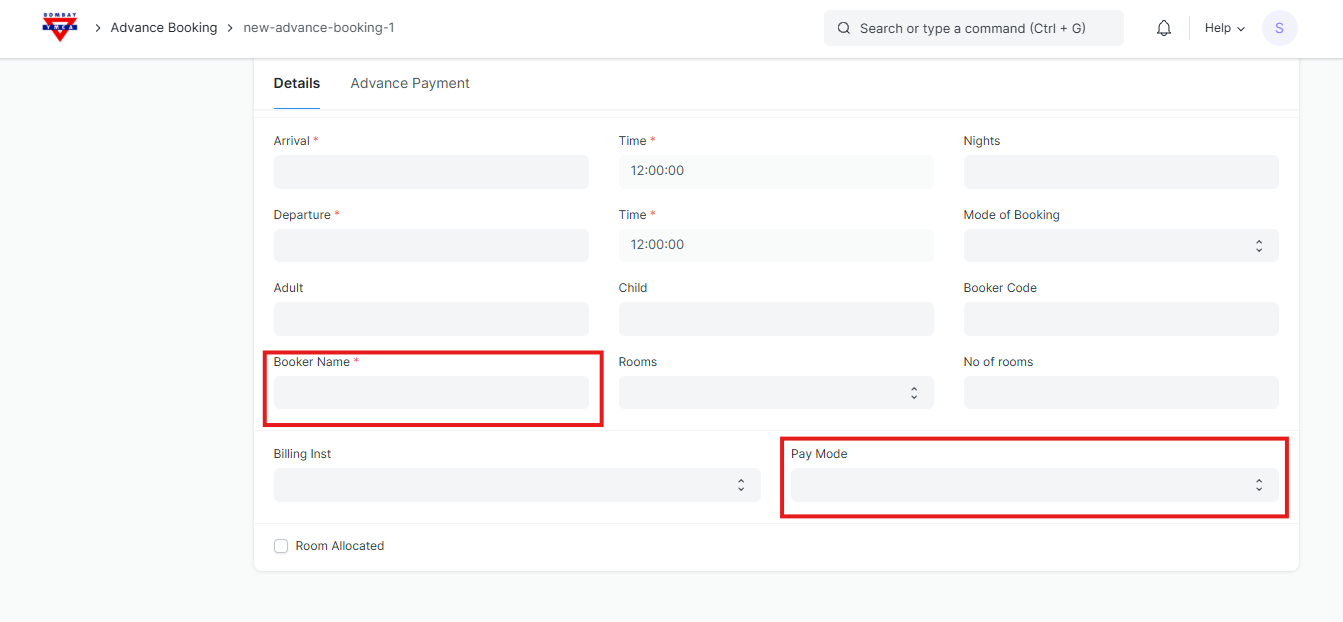
Task: Switch to the Advance Payment tab
Action: [x=409, y=83]
